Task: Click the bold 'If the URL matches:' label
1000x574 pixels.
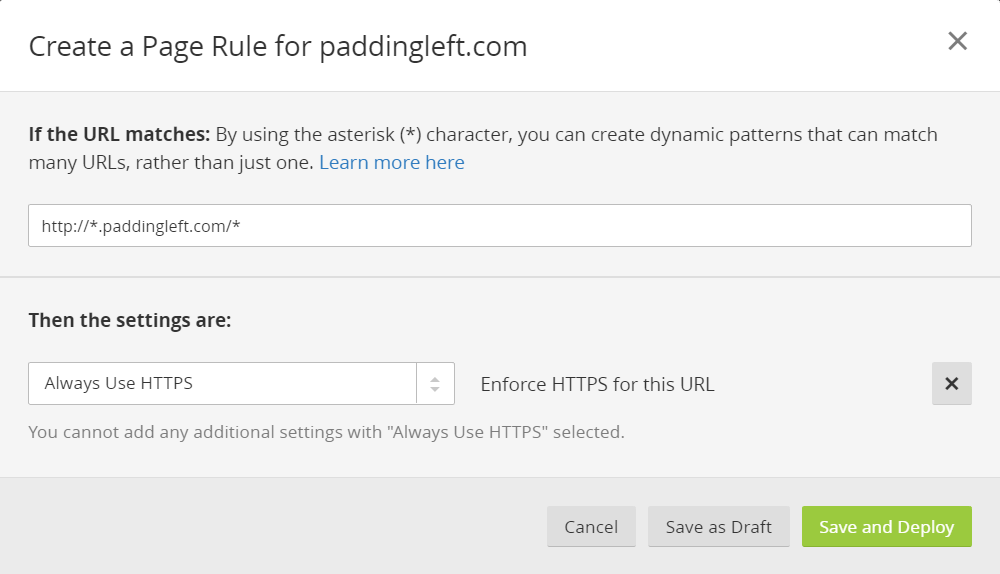Action: coord(119,134)
